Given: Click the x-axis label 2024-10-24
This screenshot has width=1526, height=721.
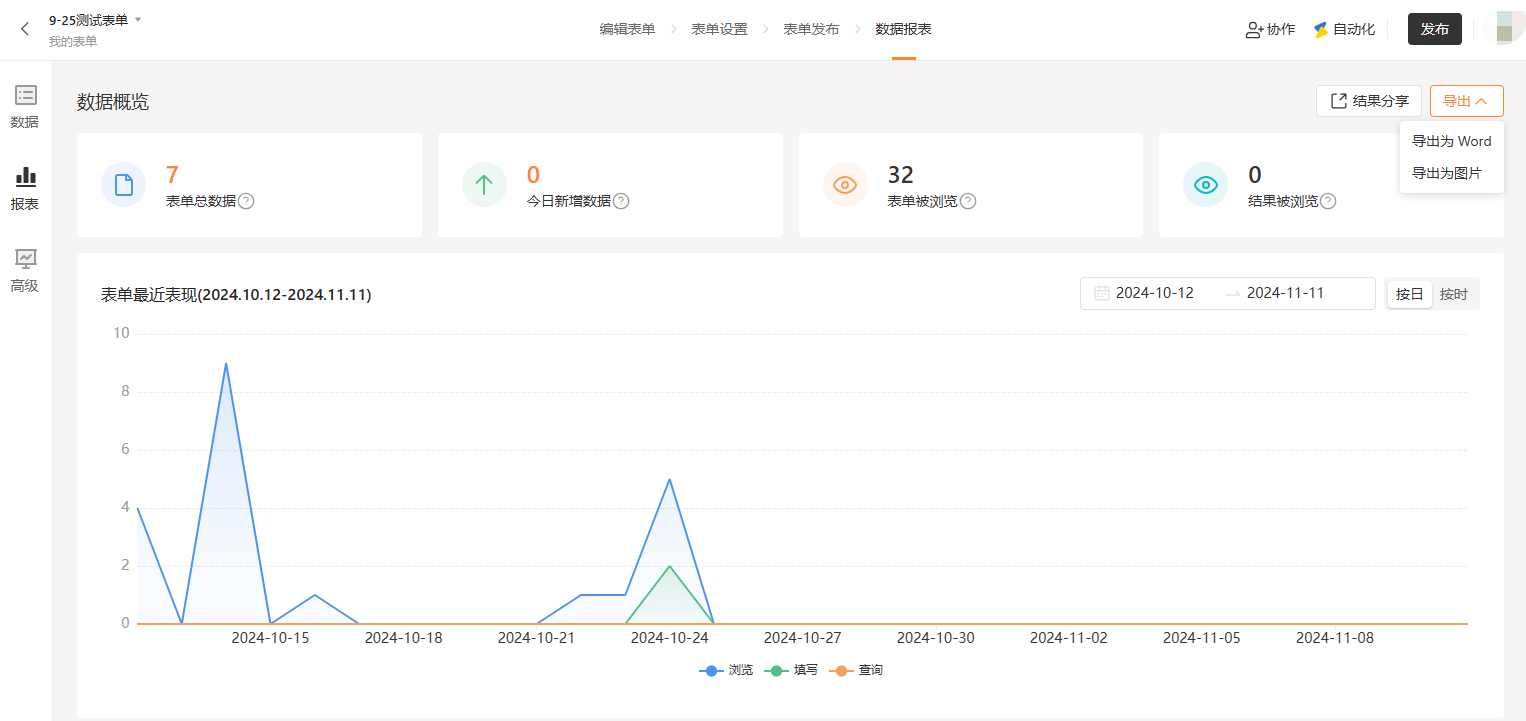Looking at the screenshot, I should [670, 637].
